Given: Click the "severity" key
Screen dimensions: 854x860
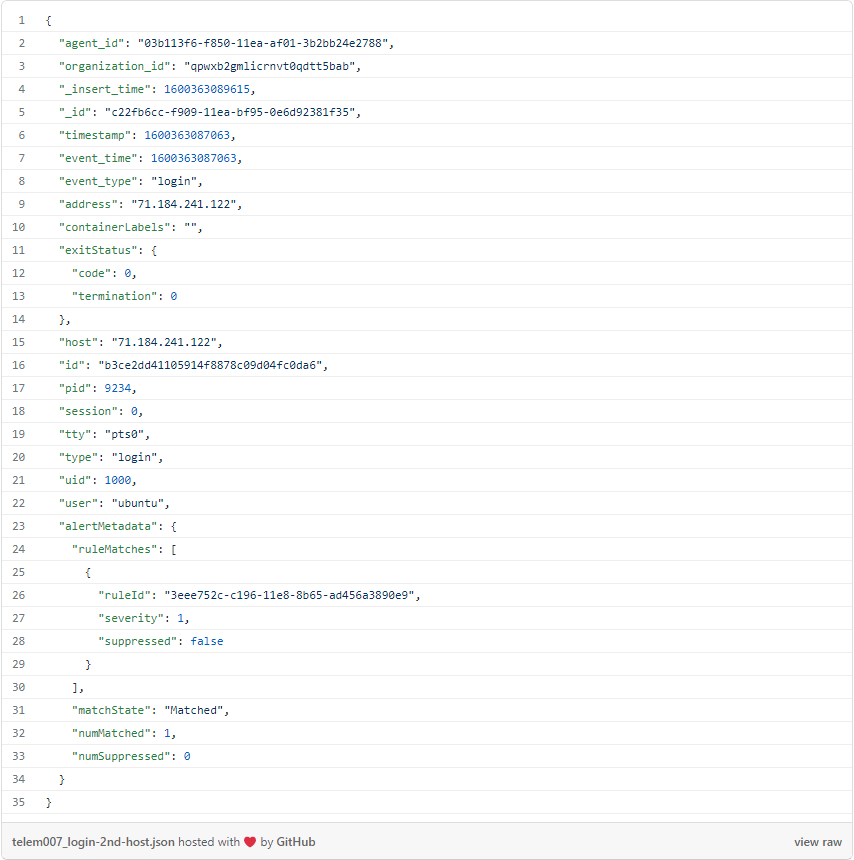Looking at the screenshot, I should tap(131, 619).
